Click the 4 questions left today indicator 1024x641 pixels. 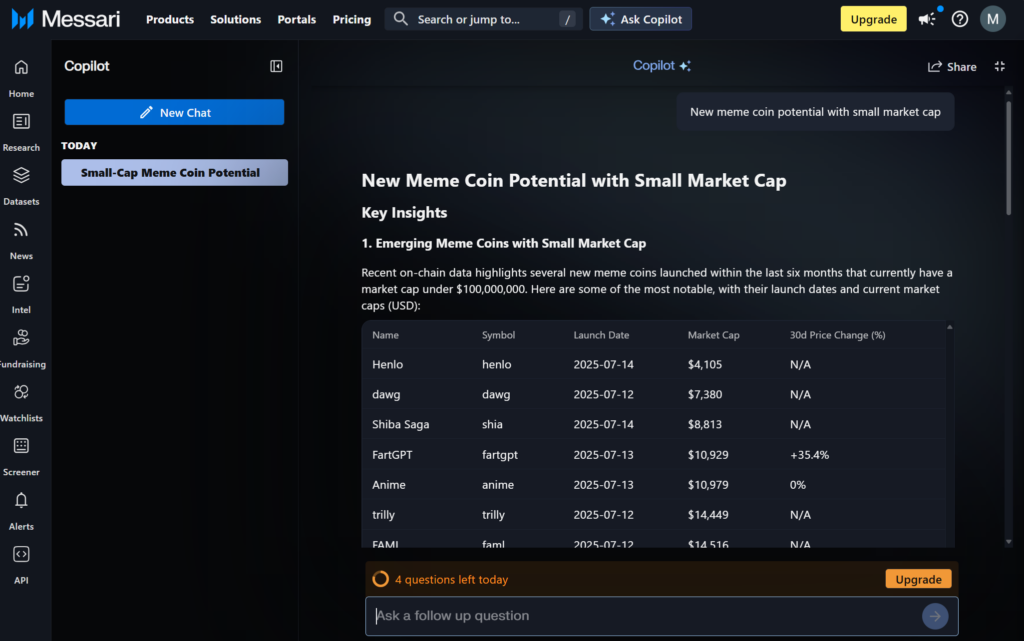click(x=440, y=579)
